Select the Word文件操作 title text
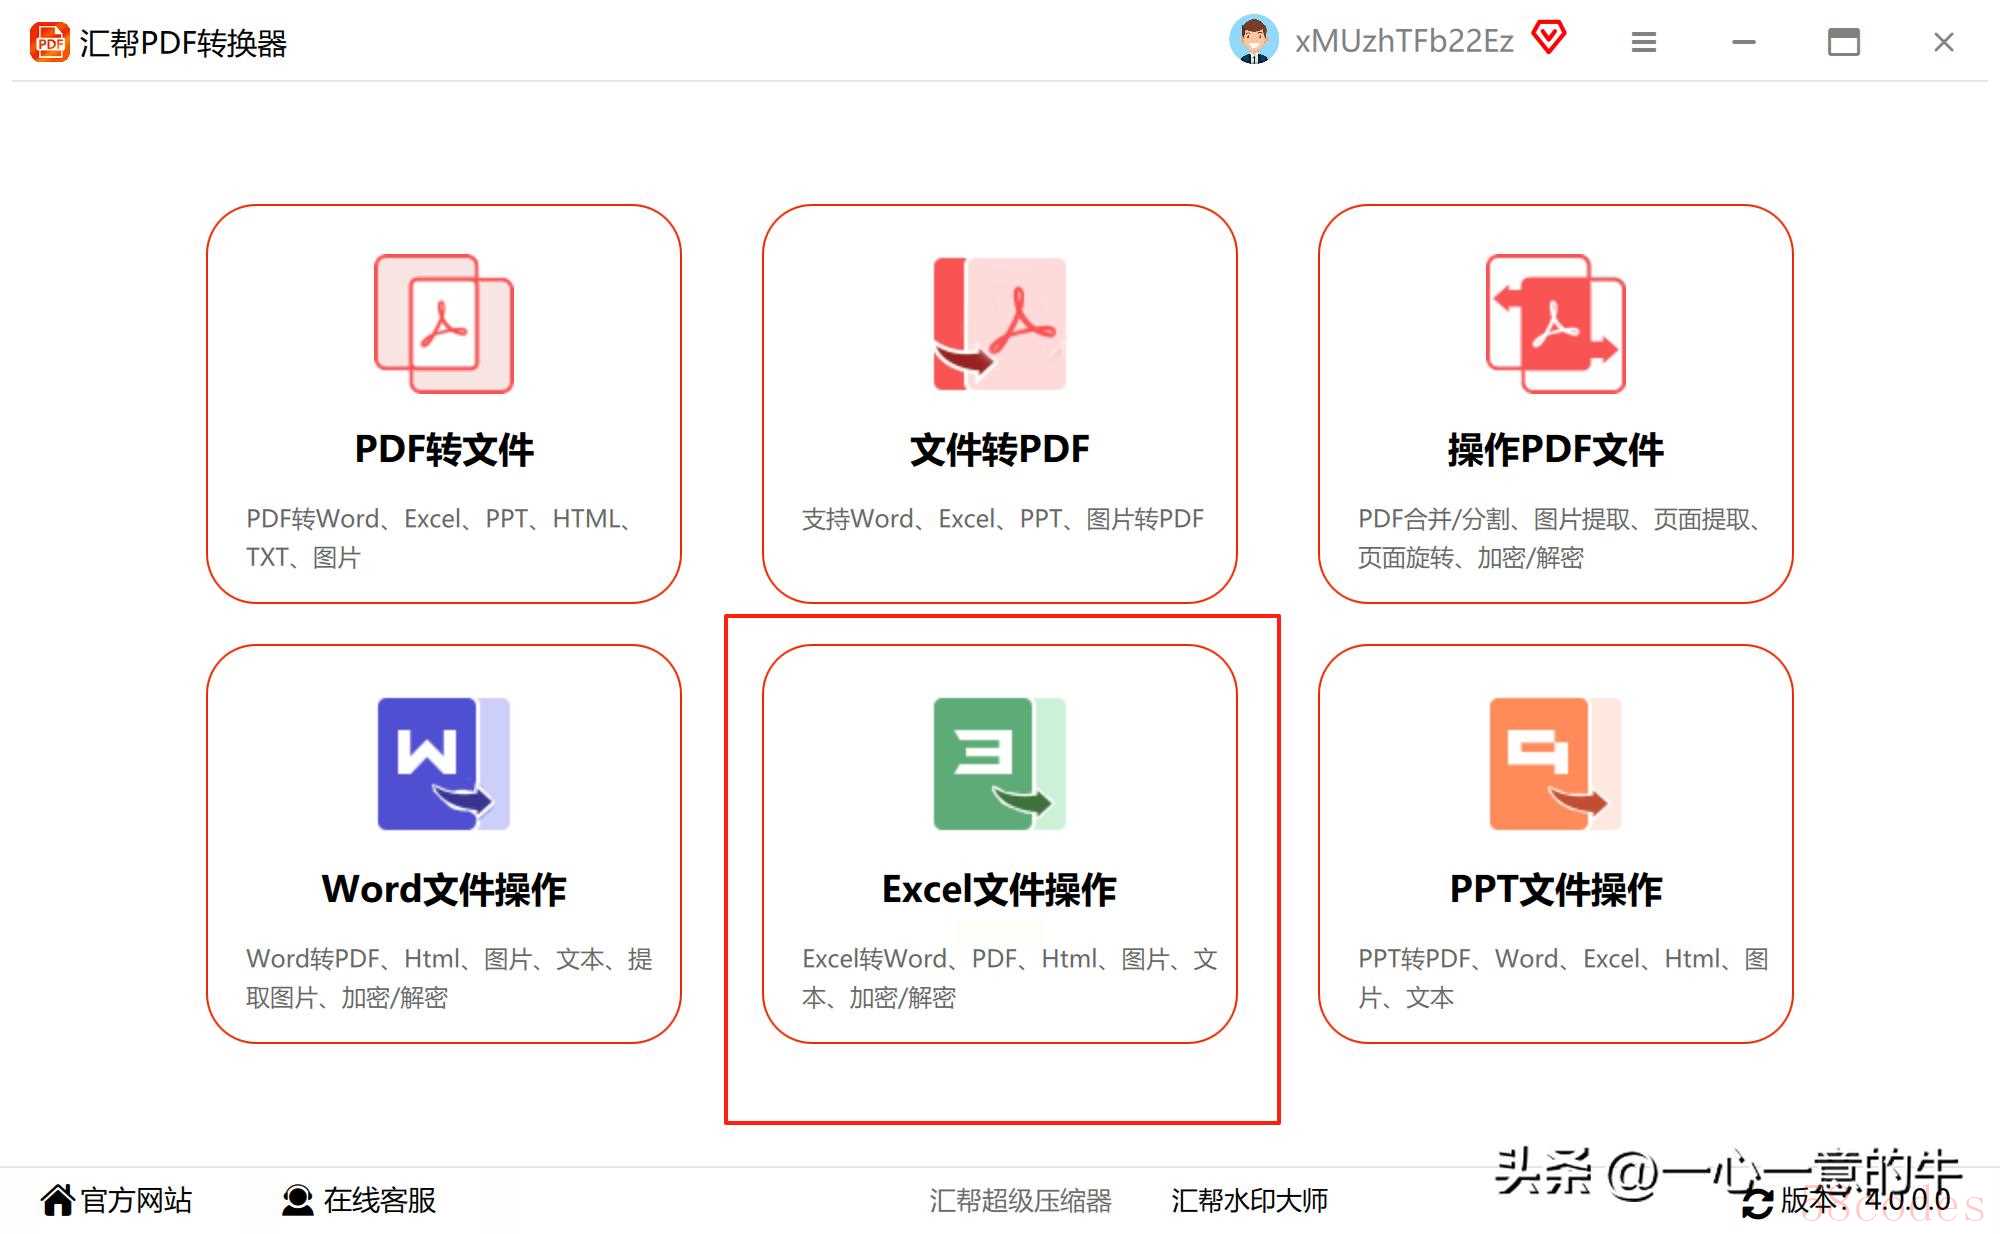The height and width of the screenshot is (1234, 2000). (x=444, y=889)
